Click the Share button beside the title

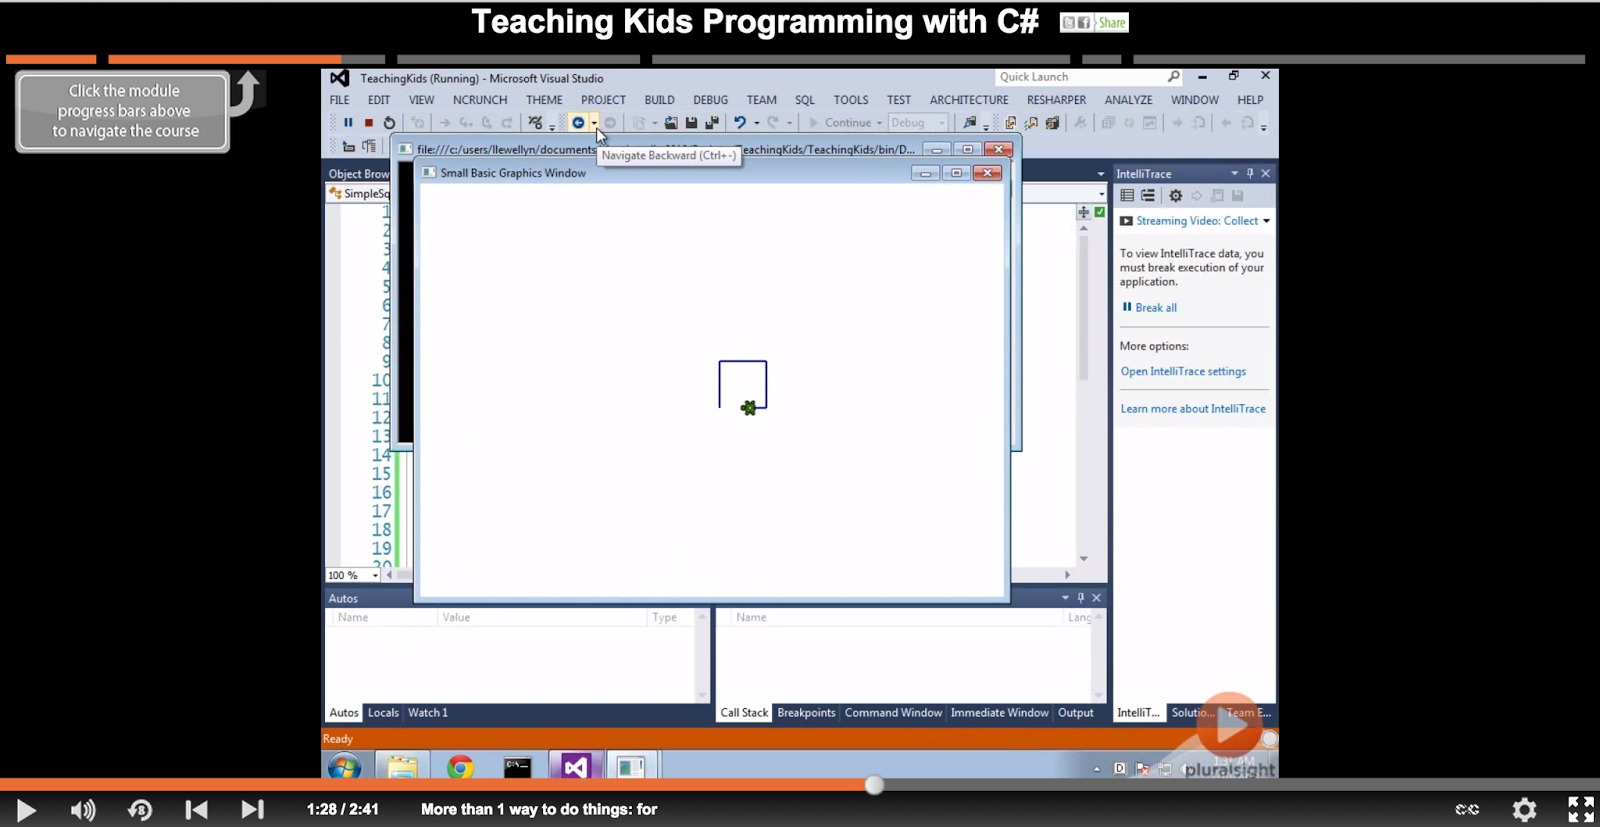pos(1111,23)
